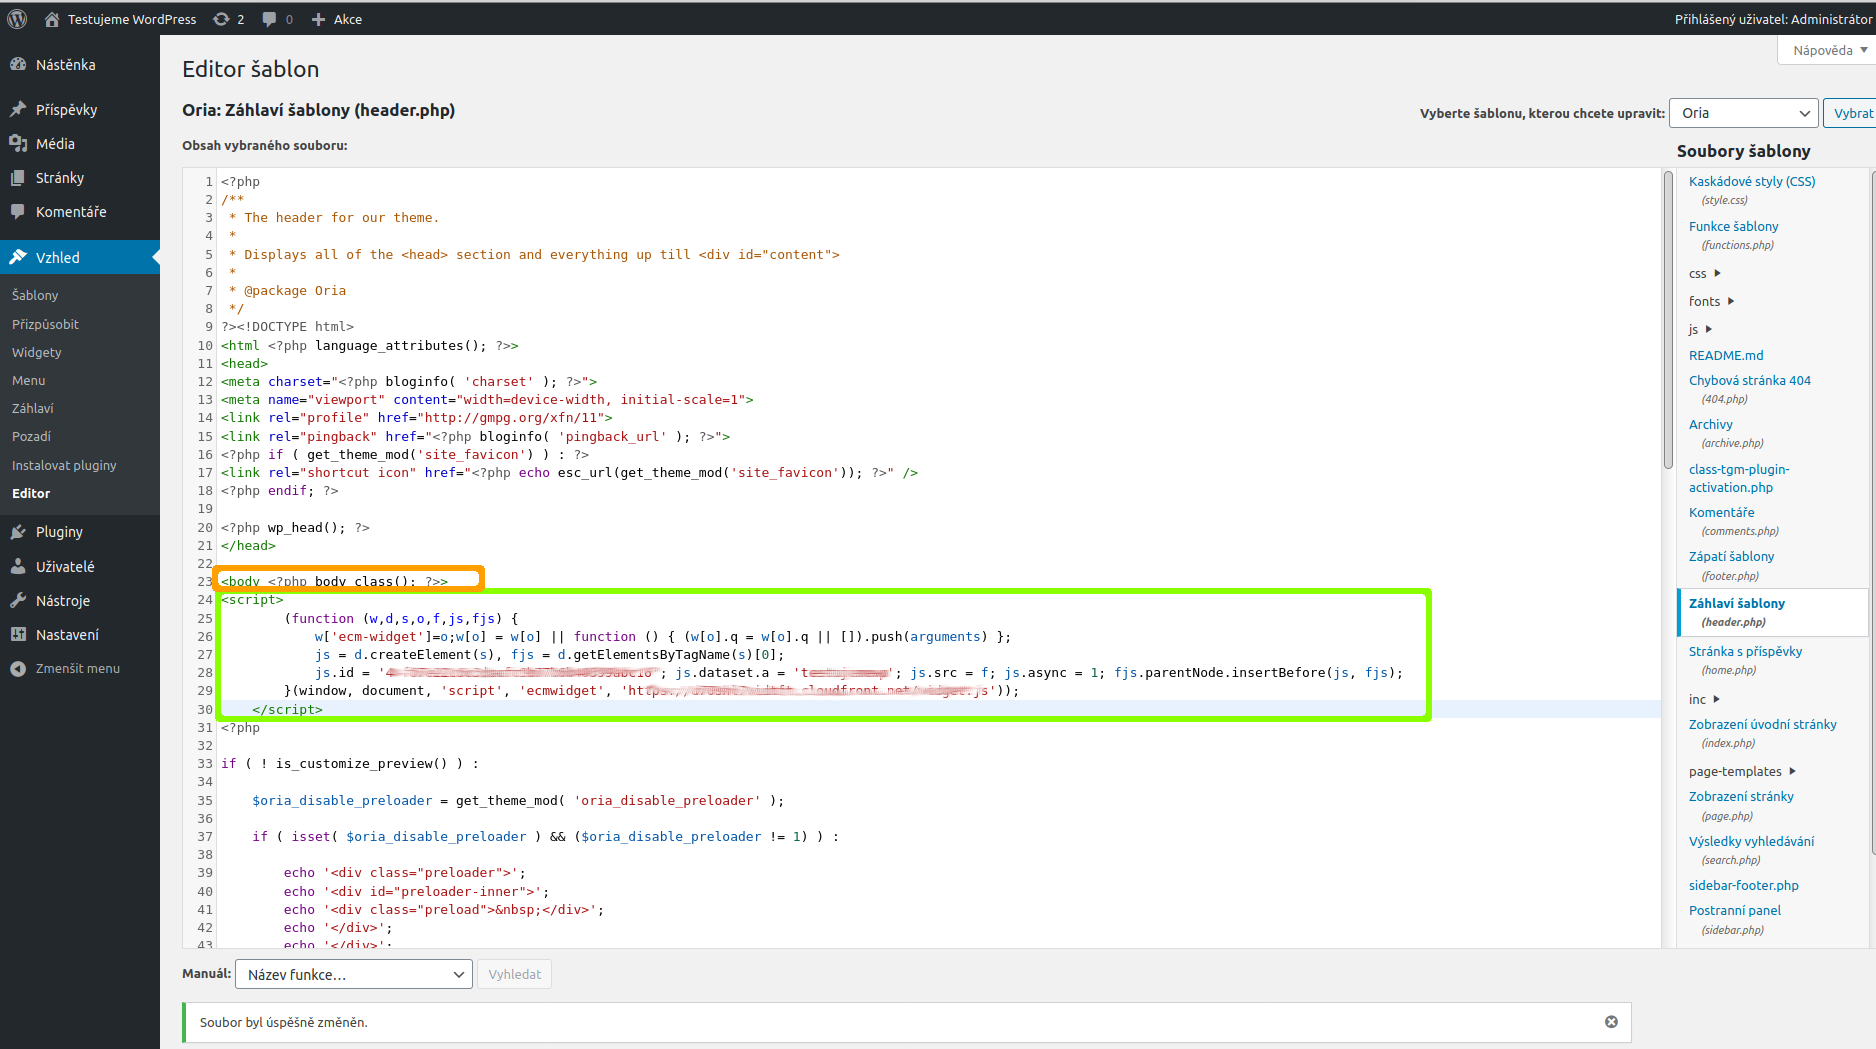Image resolution: width=1876 pixels, height=1049 pixels.
Task: Click the code editor vertical scrollbar
Action: click(x=1668, y=320)
